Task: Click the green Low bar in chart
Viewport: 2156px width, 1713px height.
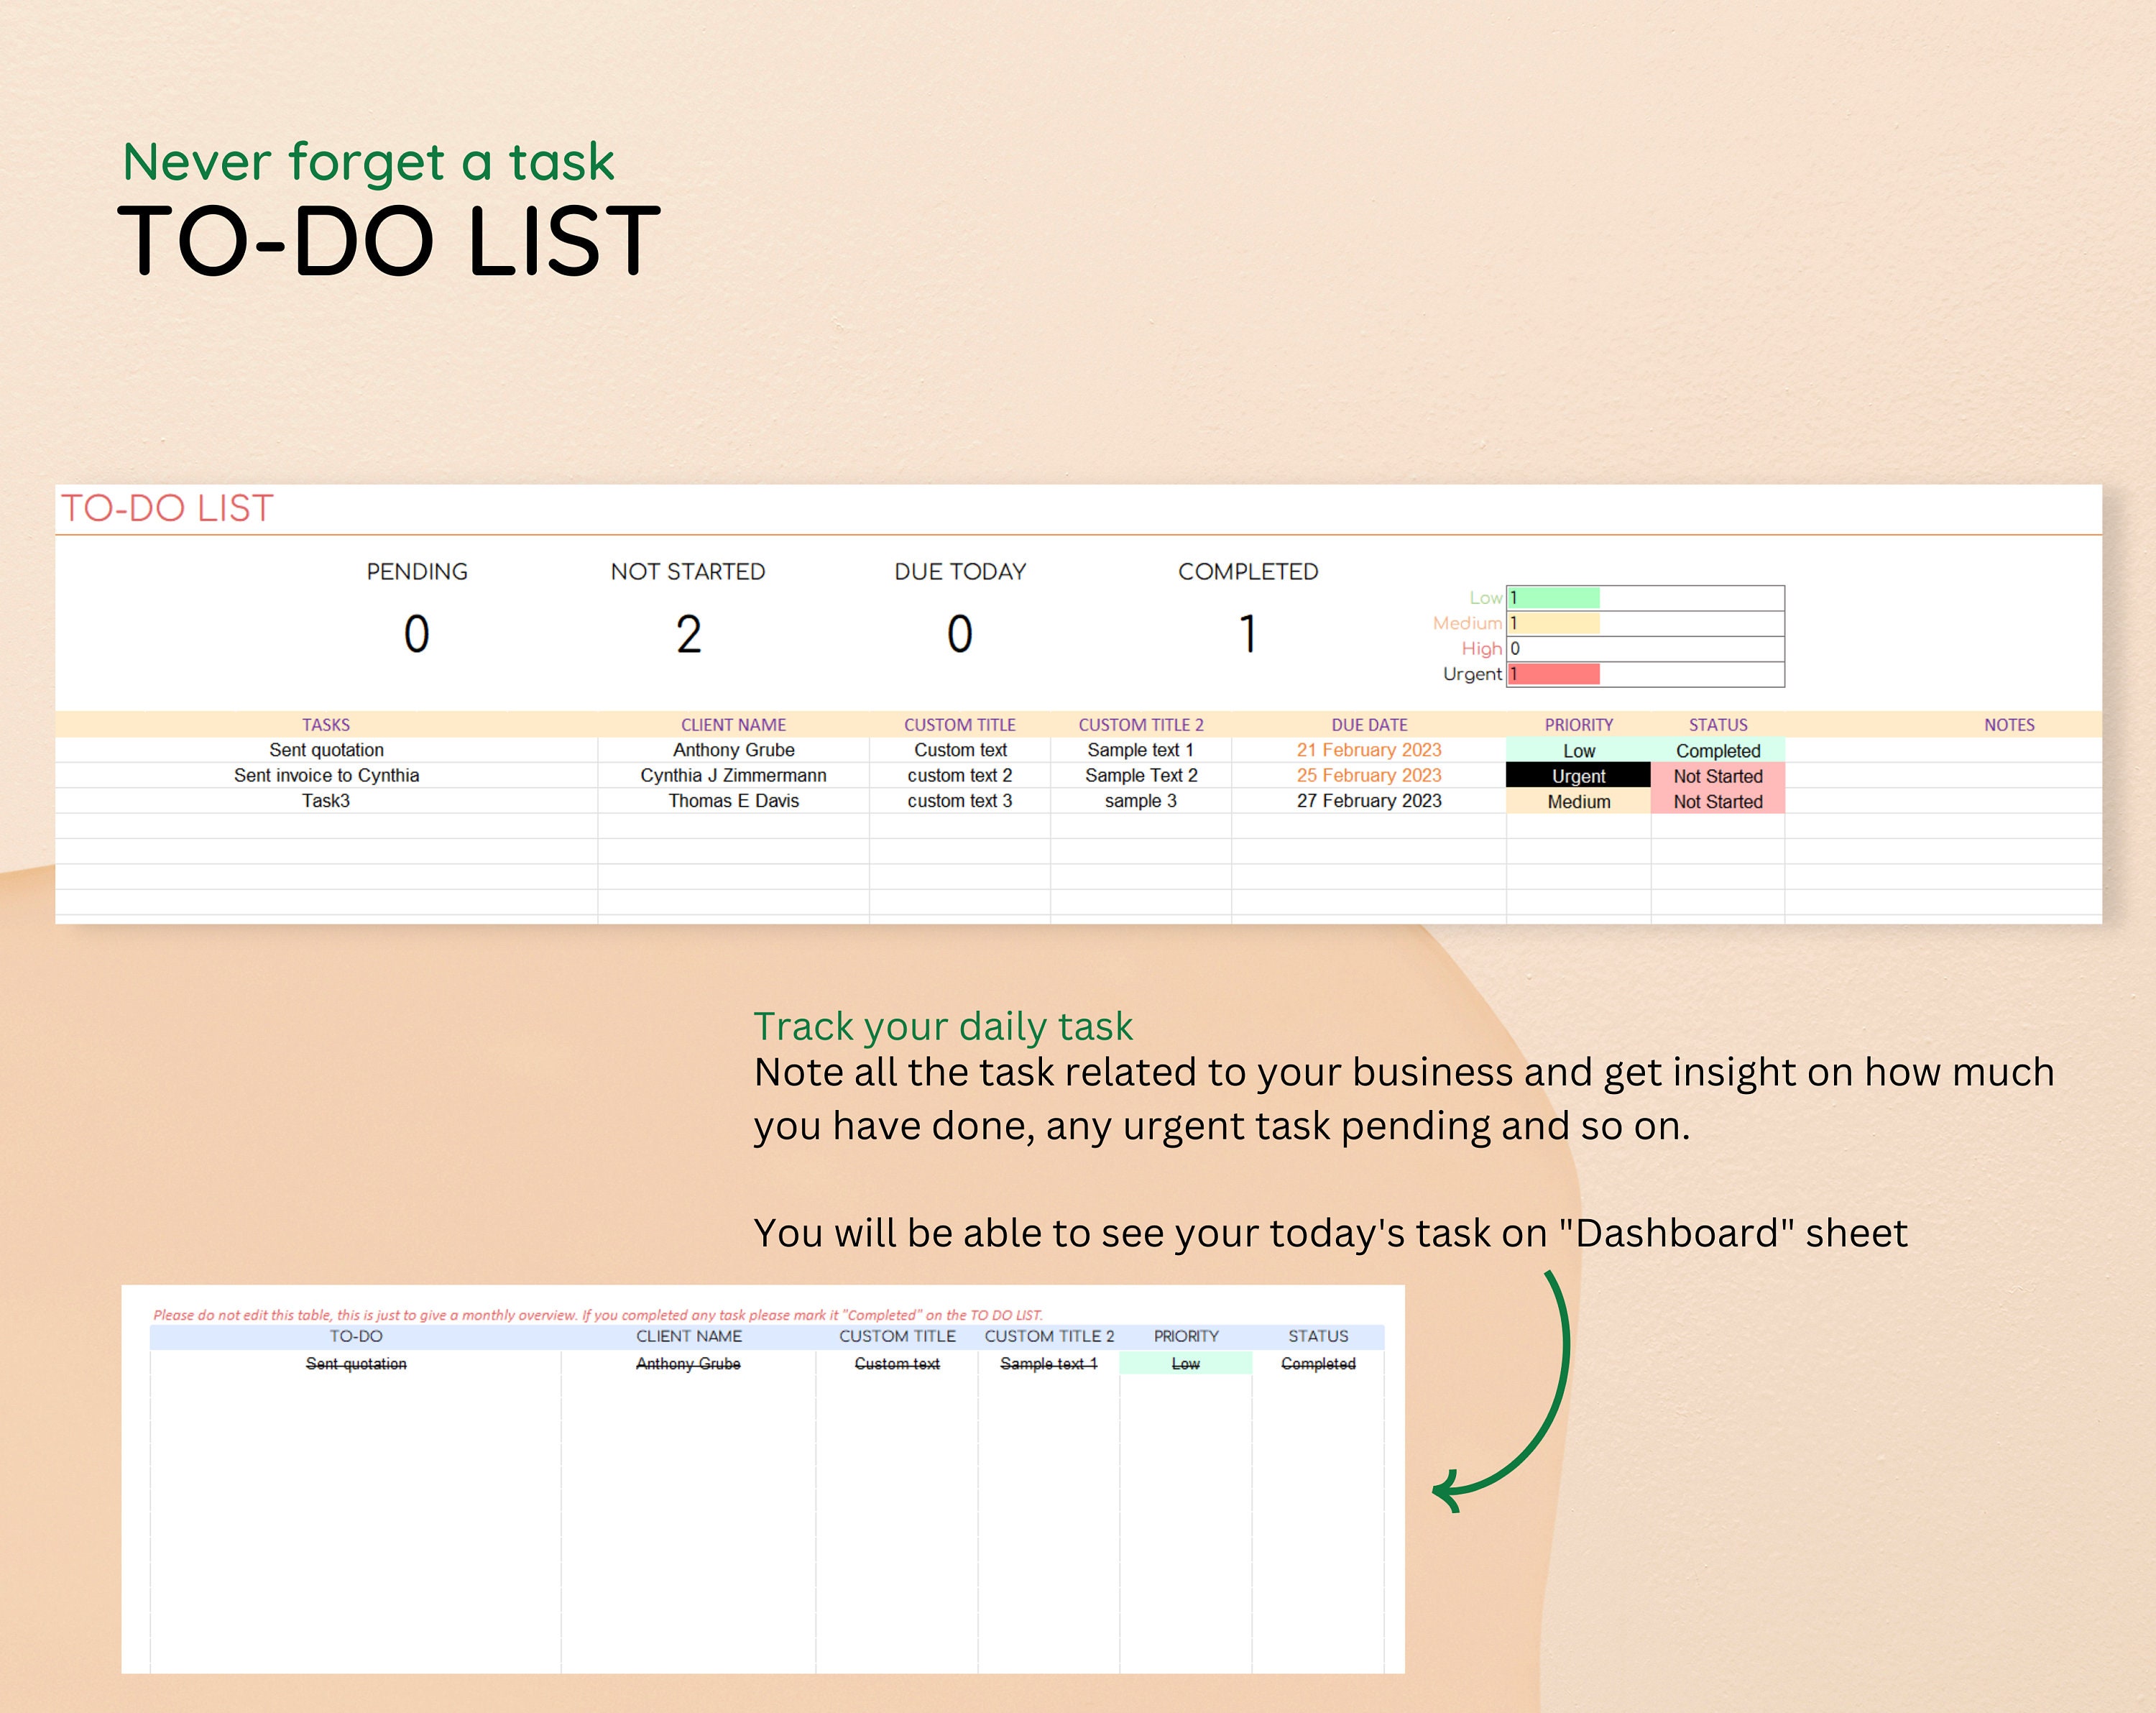Action: point(1554,598)
